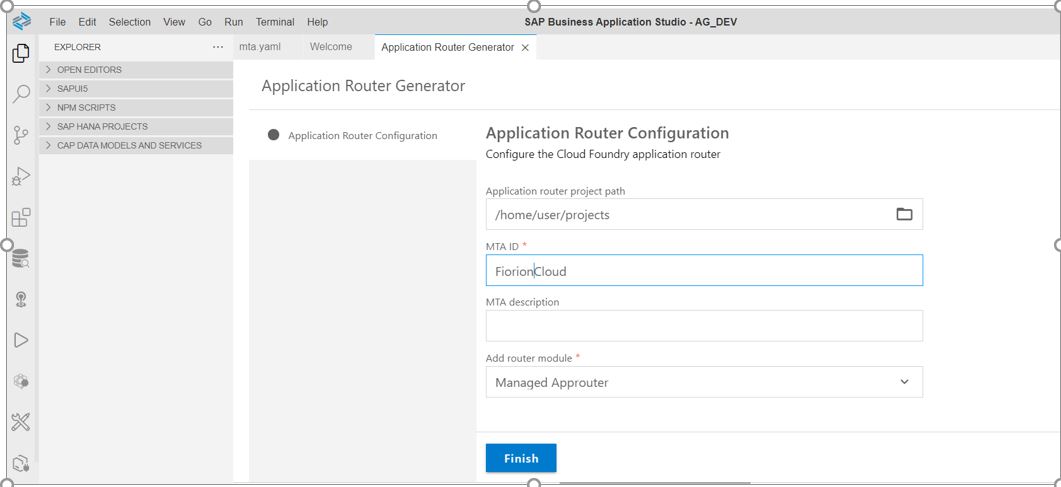Expand the SAP HANA PROJECTS section
This screenshot has height=487, width=1061.
[x=102, y=127]
